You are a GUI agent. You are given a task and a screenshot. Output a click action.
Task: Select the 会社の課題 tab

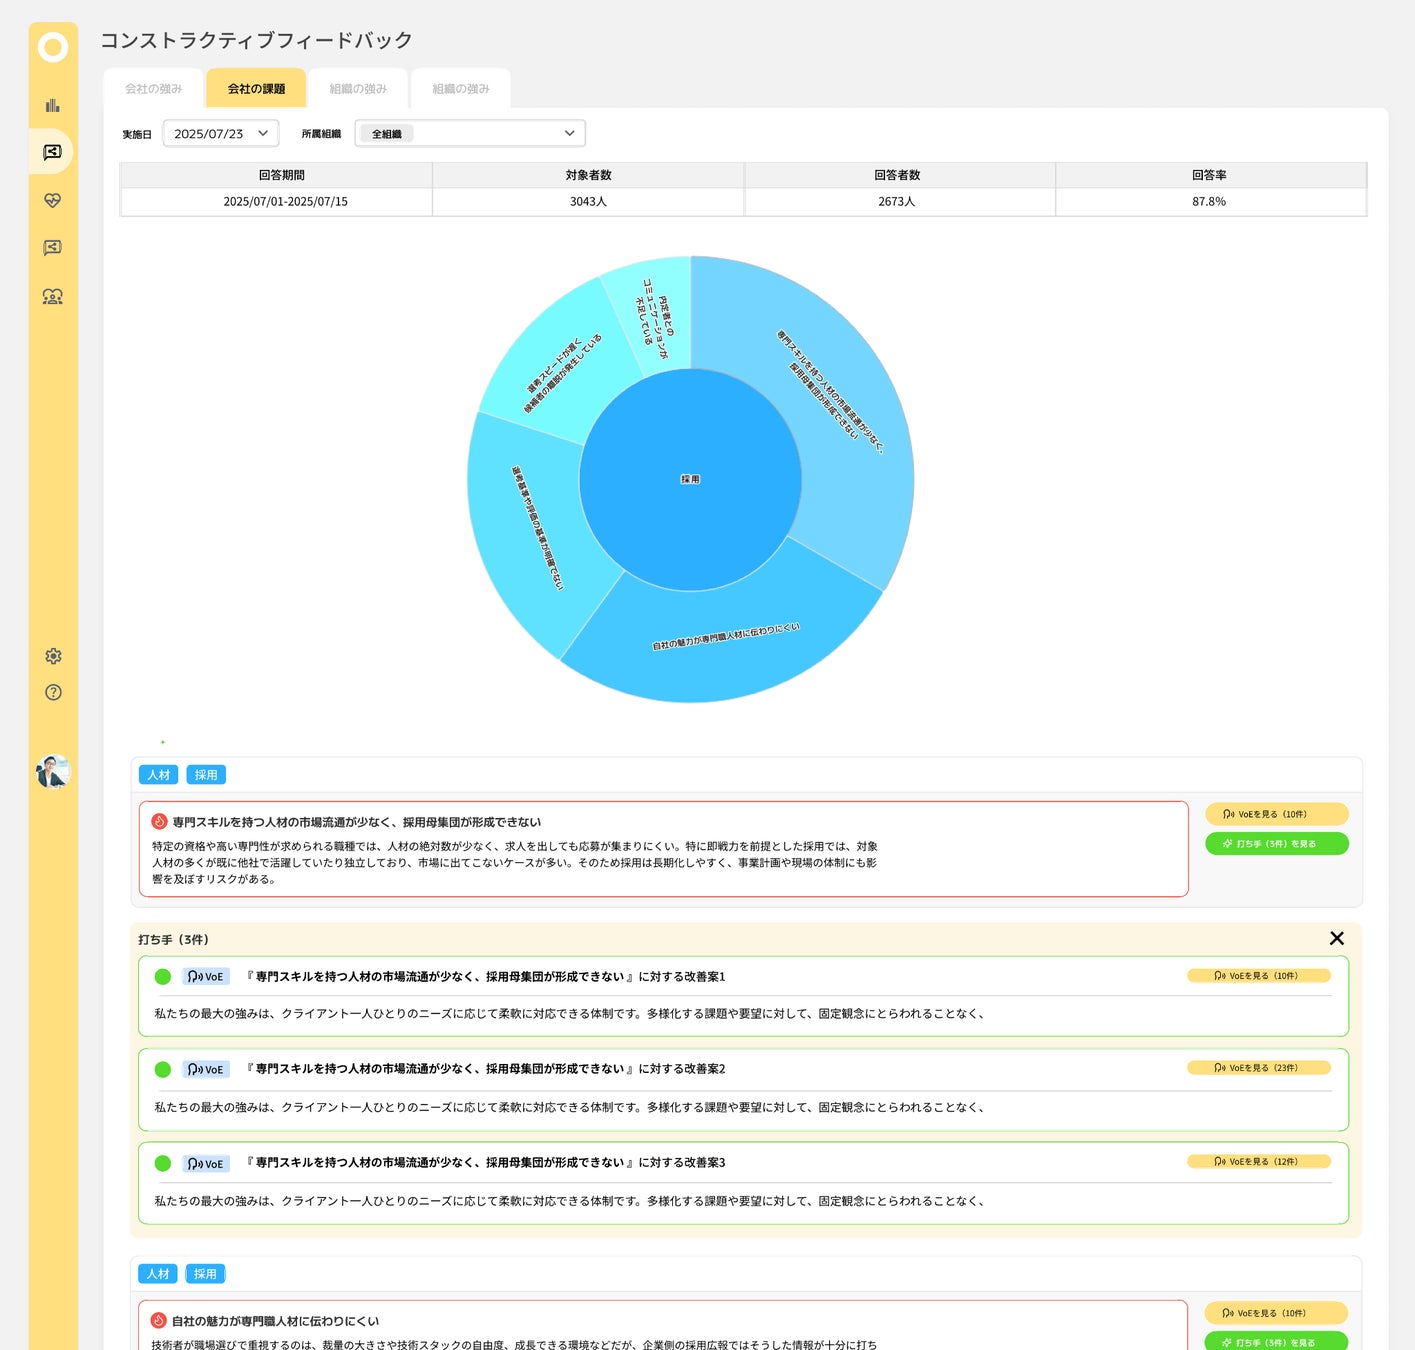[256, 89]
